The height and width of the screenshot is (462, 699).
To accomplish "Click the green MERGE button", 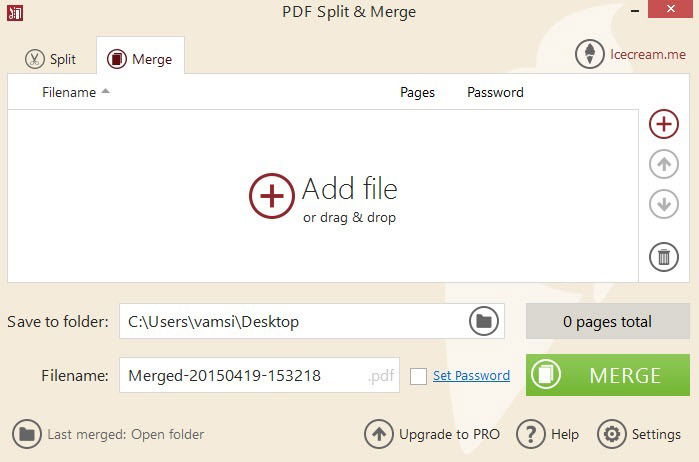I will pos(608,375).
